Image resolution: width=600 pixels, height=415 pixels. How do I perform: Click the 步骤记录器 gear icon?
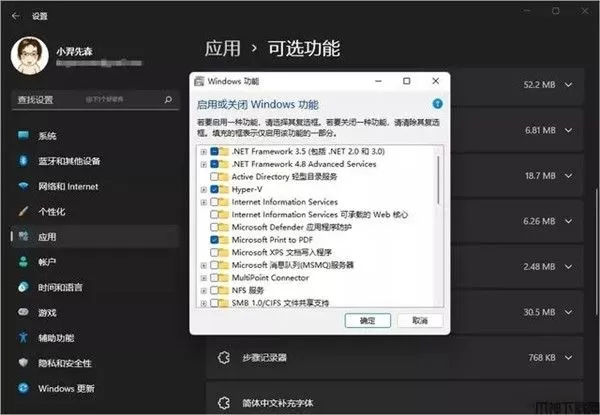point(224,358)
